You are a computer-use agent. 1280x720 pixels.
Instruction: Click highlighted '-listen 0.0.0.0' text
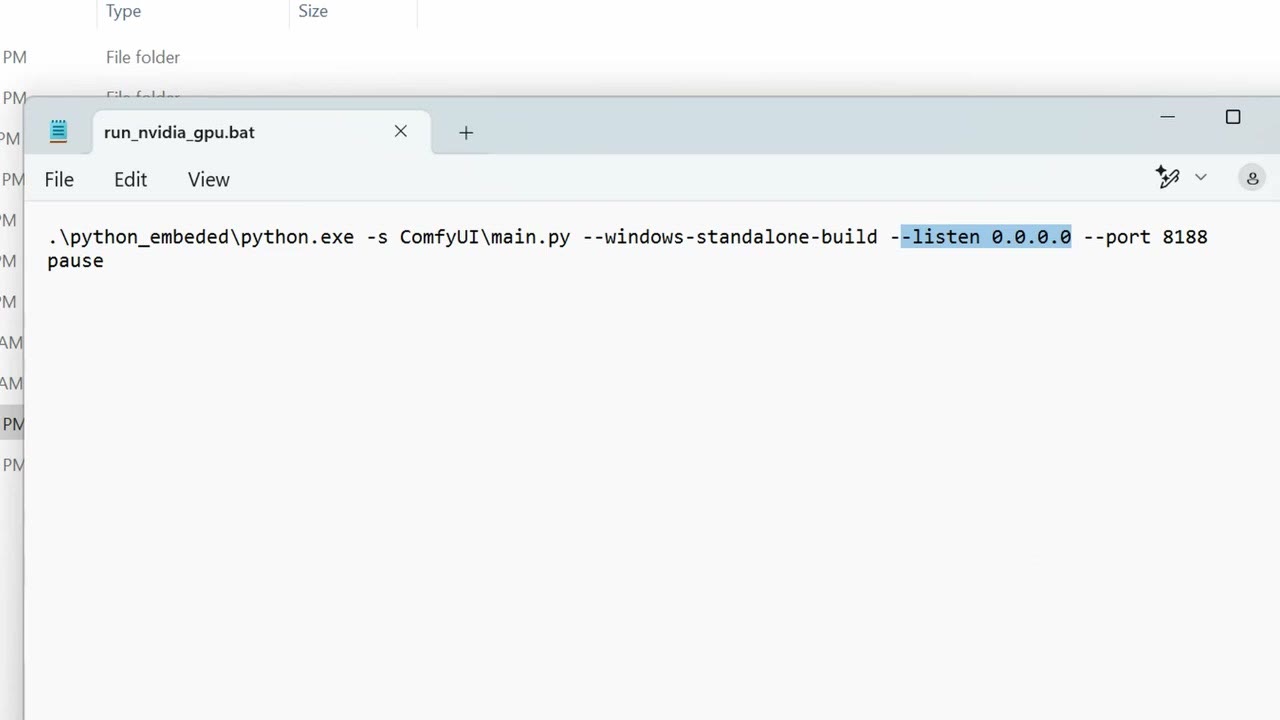pyautogui.click(x=986, y=237)
